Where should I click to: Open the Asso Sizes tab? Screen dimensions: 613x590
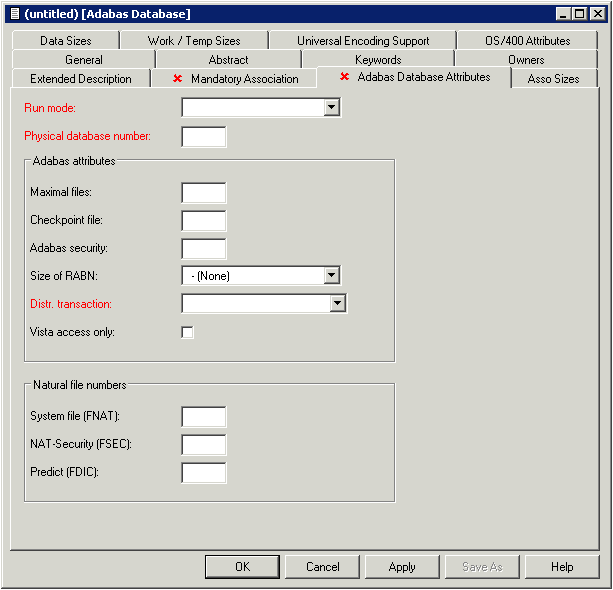coord(553,78)
